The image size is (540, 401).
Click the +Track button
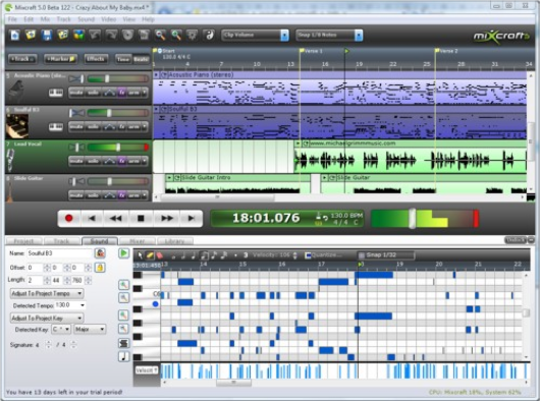pos(22,59)
